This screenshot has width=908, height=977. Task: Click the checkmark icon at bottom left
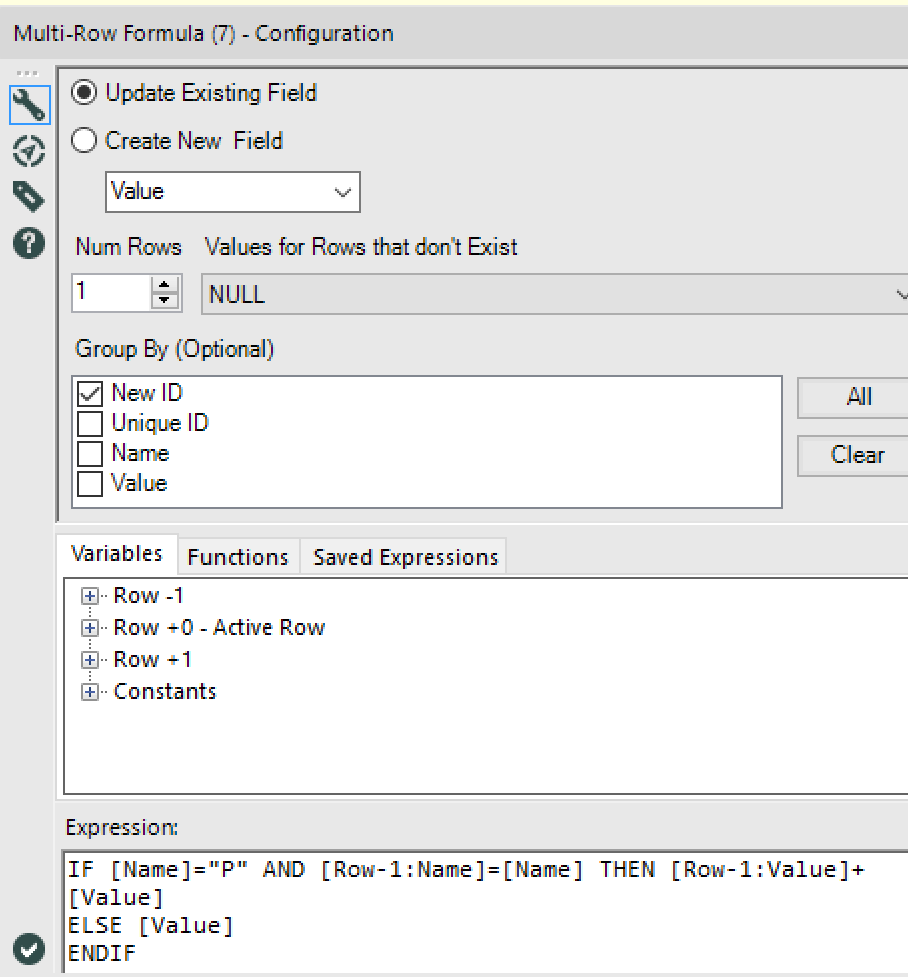pyautogui.click(x=28, y=948)
